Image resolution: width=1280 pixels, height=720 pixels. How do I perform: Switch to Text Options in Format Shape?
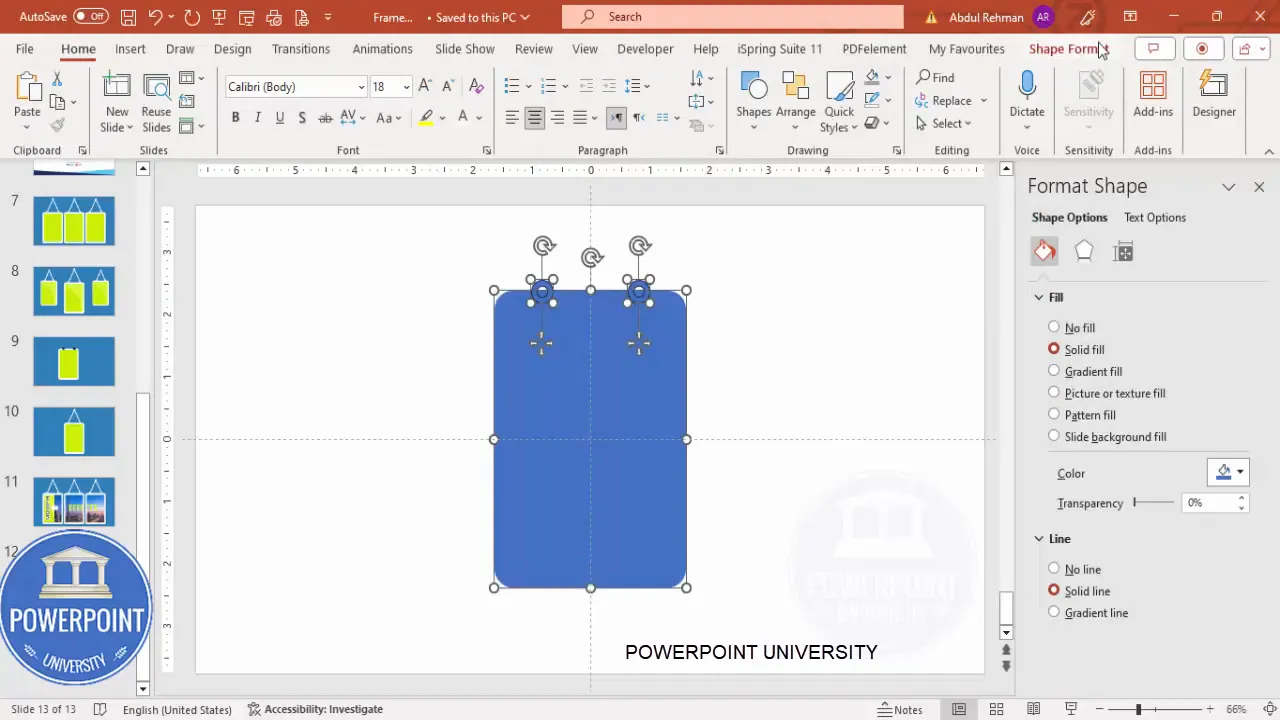pos(1155,217)
